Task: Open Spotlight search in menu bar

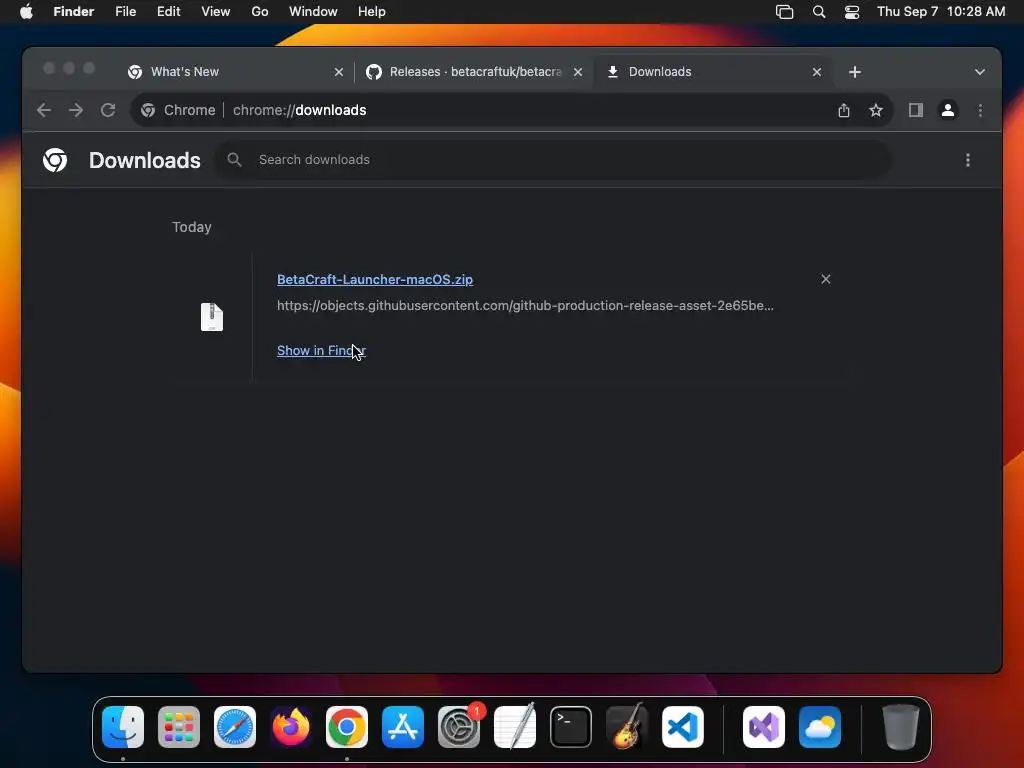Action: point(818,12)
